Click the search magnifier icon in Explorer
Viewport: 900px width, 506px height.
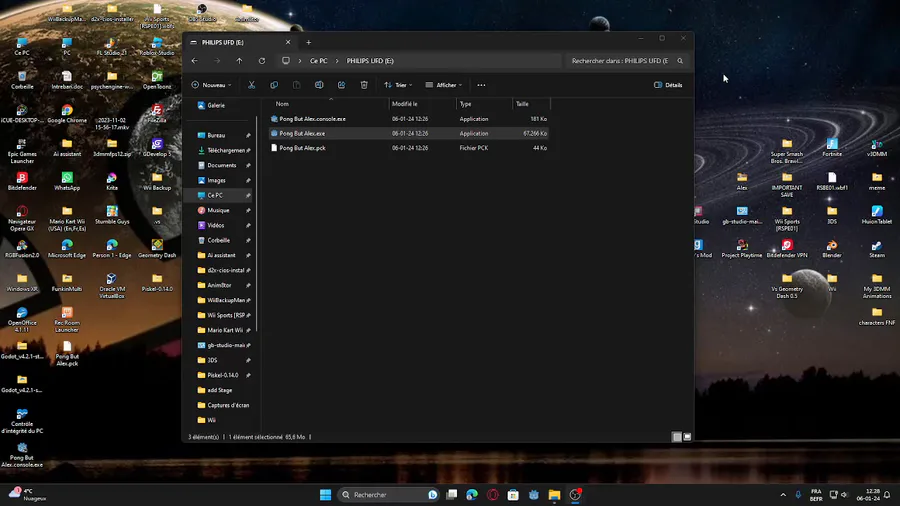[x=680, y=61]
